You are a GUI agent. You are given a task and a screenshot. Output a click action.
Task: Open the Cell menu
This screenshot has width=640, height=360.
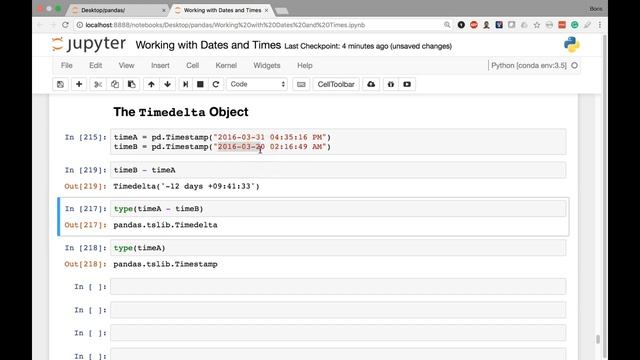tap(192, 65)
